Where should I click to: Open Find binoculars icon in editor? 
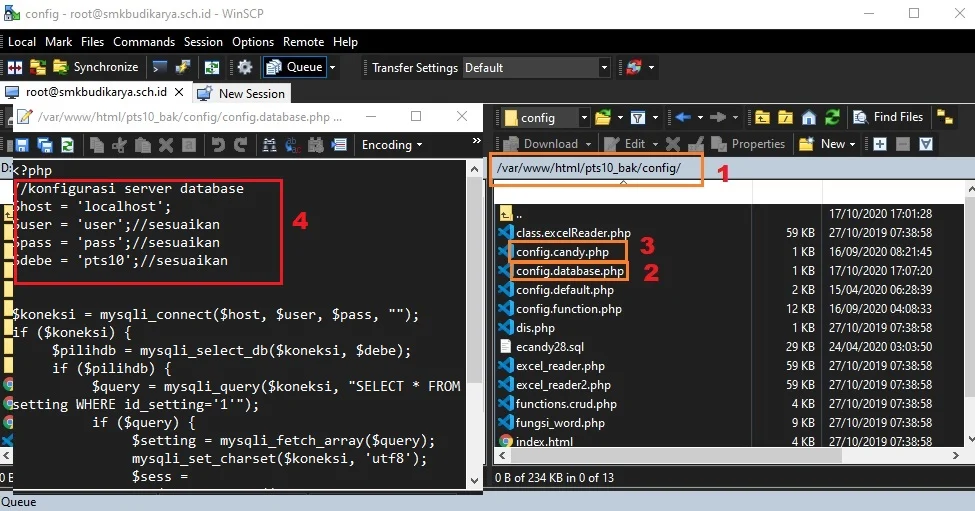pyautogui.click(x=269, y=145)
